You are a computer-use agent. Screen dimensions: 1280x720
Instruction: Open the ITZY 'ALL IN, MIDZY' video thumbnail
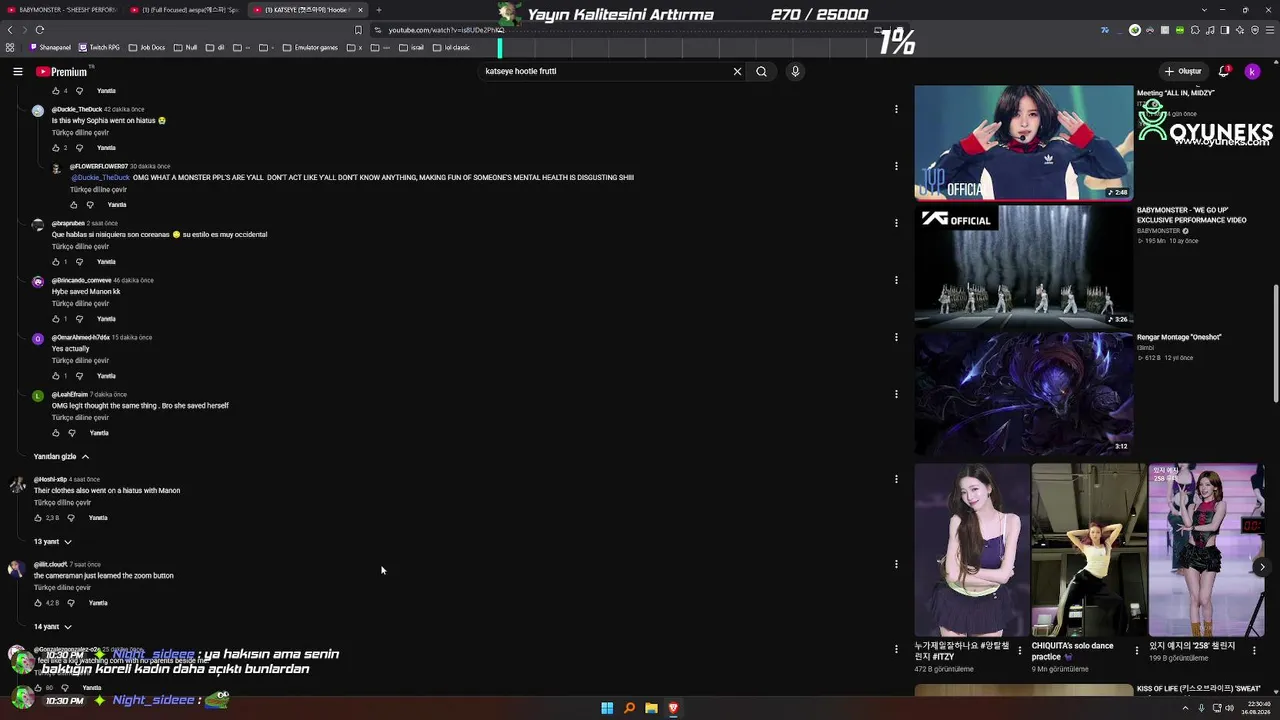[1024, 142]
